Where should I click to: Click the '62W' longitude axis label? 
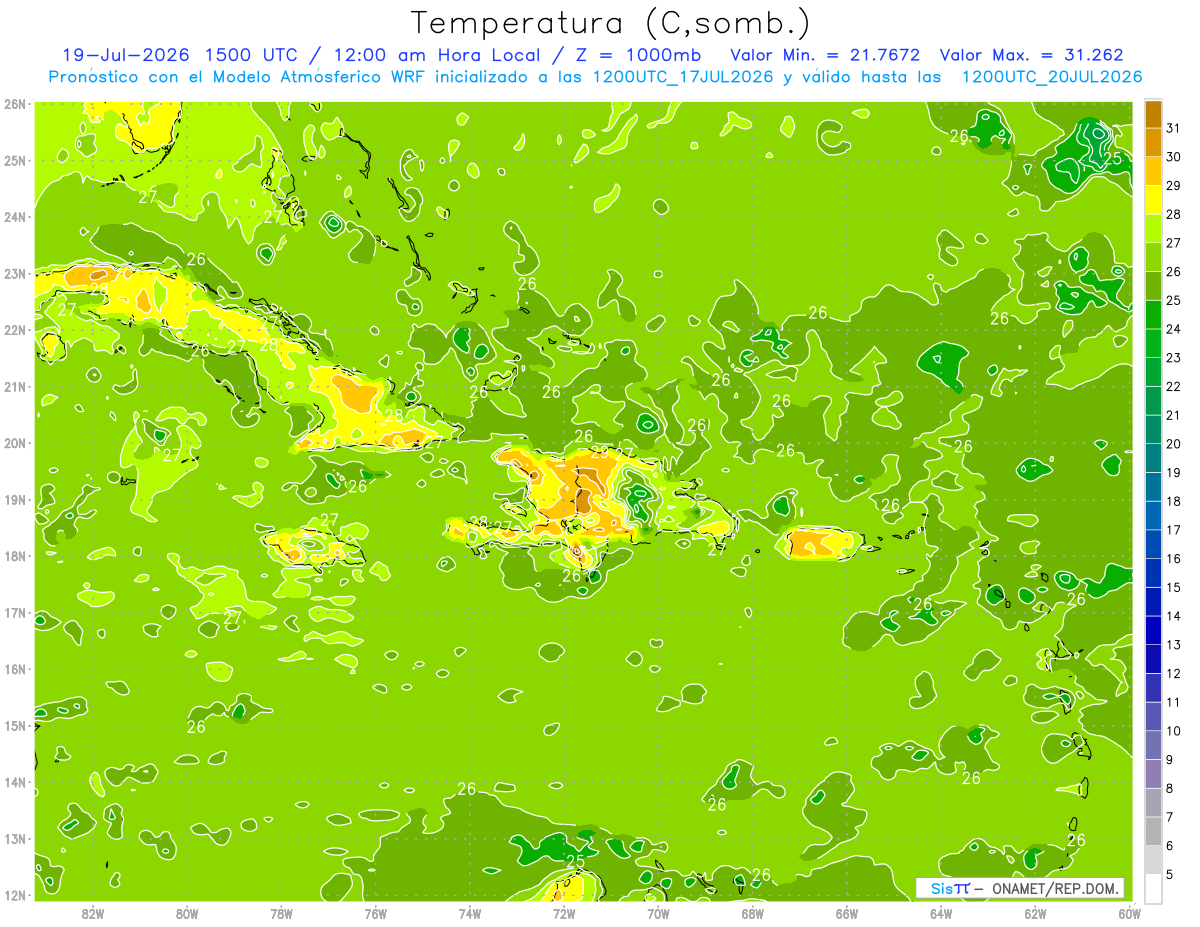1035,913
